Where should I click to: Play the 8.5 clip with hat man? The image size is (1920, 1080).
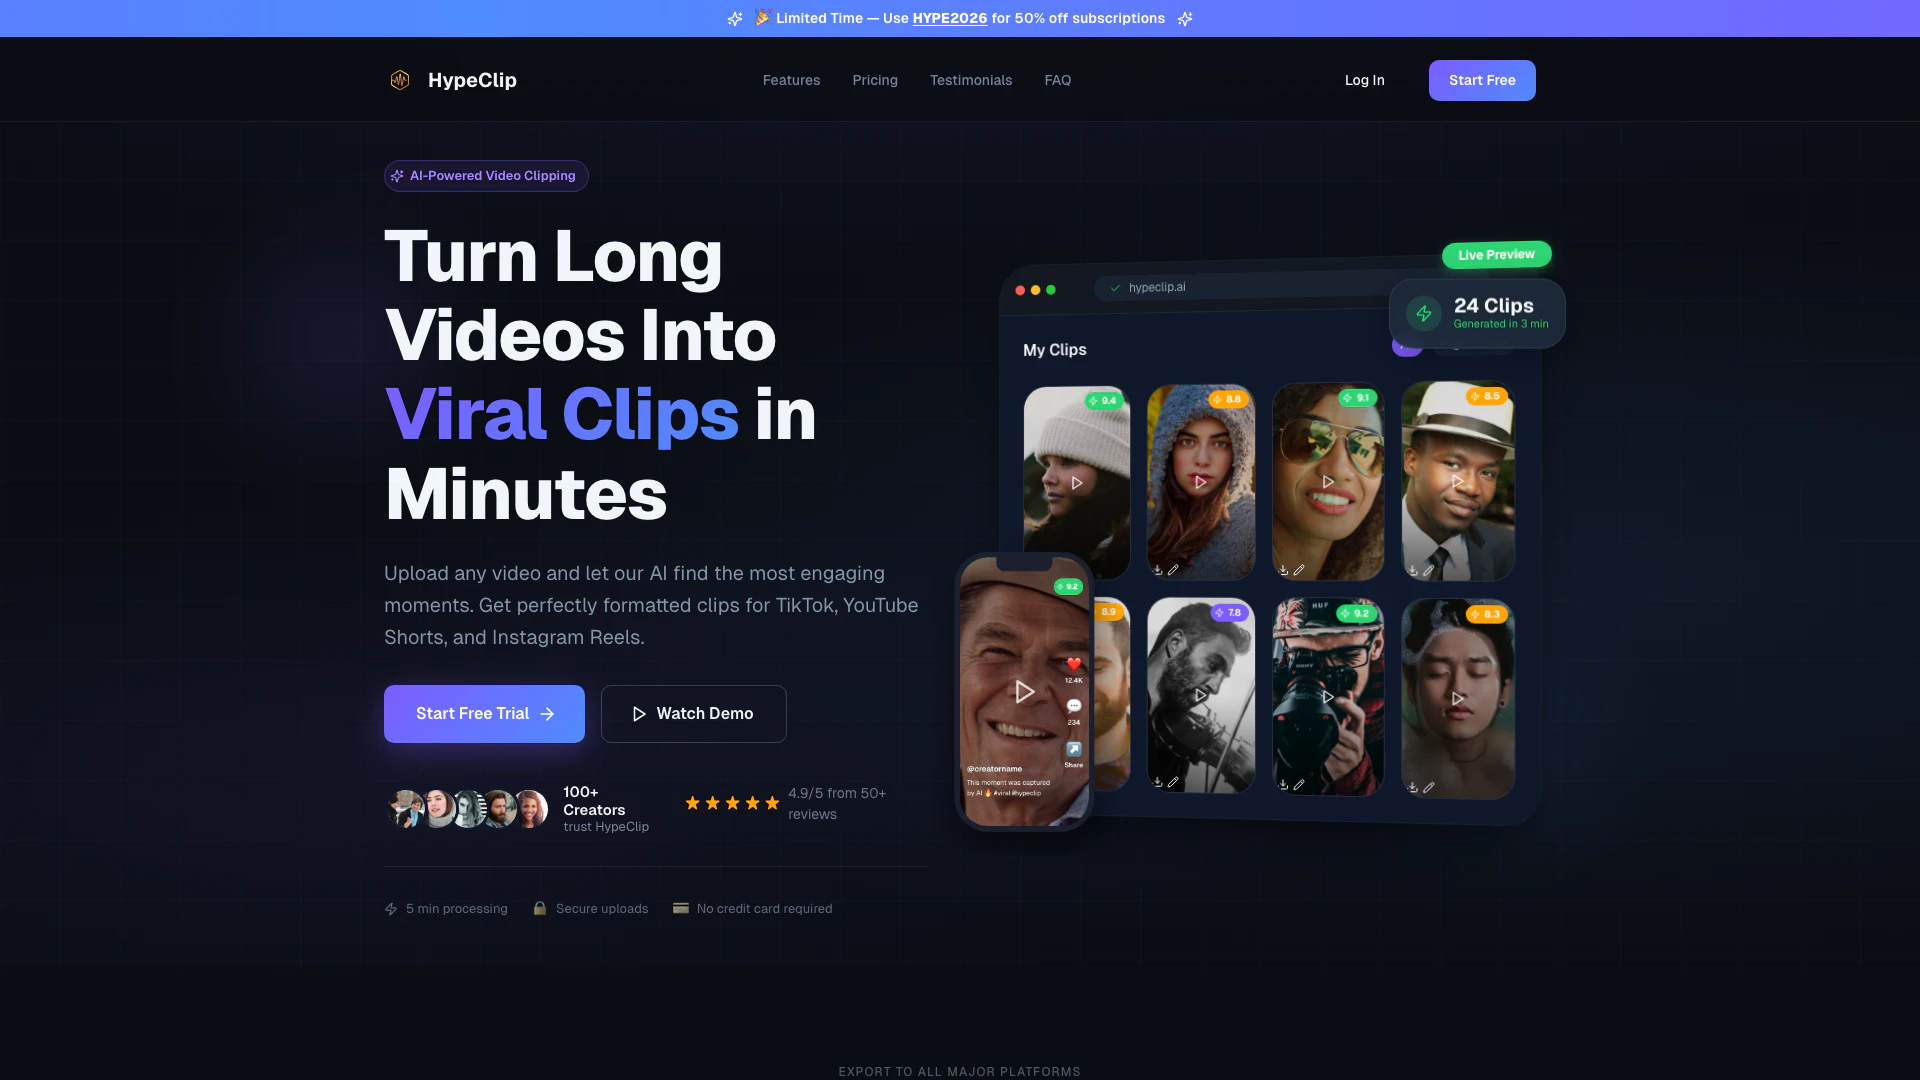pos(1458,481)
